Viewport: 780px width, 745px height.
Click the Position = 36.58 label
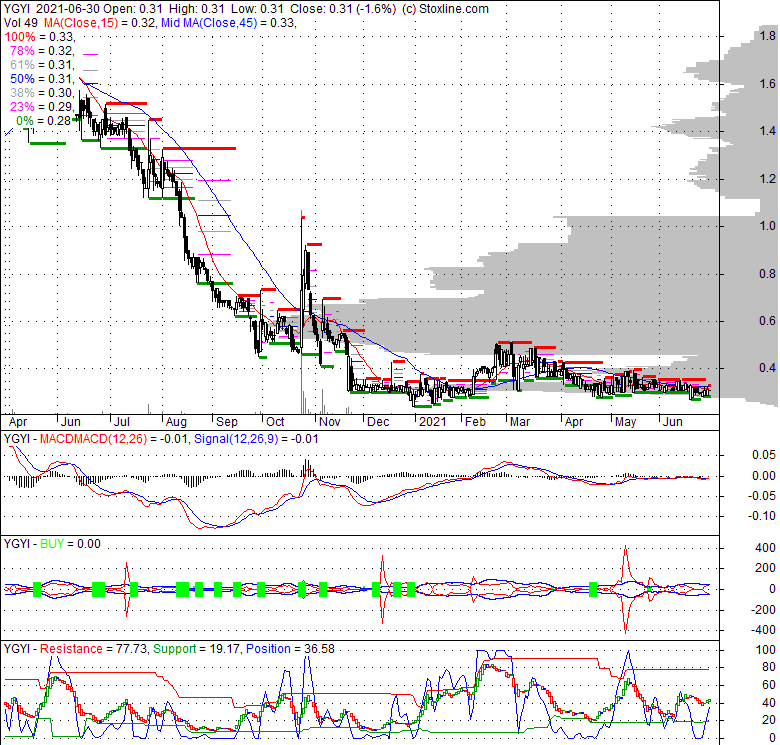pyautogui.click(x=290, y=649)
